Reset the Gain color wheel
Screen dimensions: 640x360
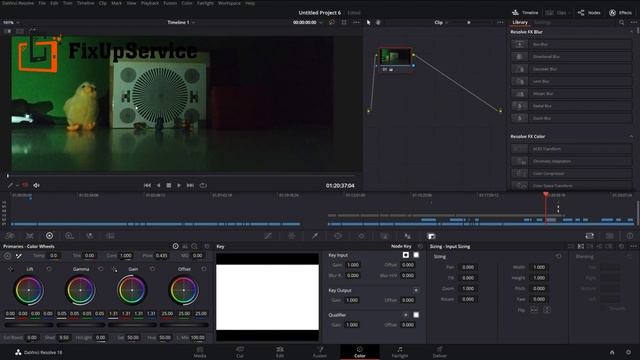tap(152, 269)
